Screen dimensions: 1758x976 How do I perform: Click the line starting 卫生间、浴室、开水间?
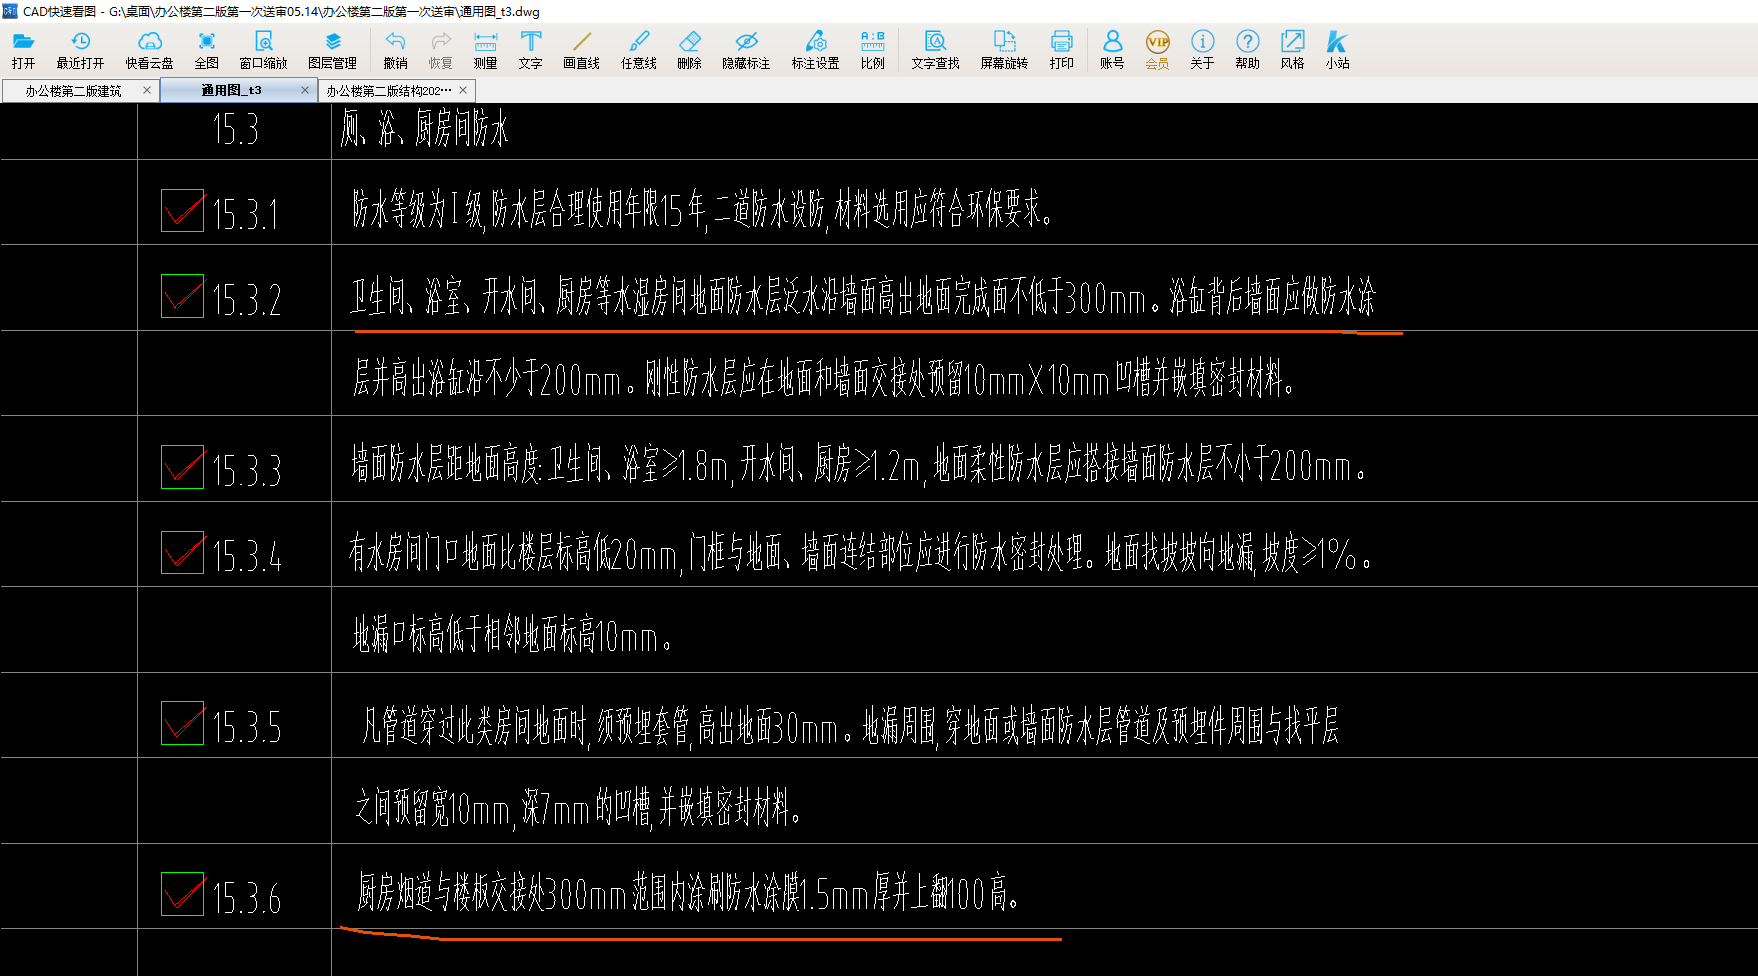tap(863, 296)
